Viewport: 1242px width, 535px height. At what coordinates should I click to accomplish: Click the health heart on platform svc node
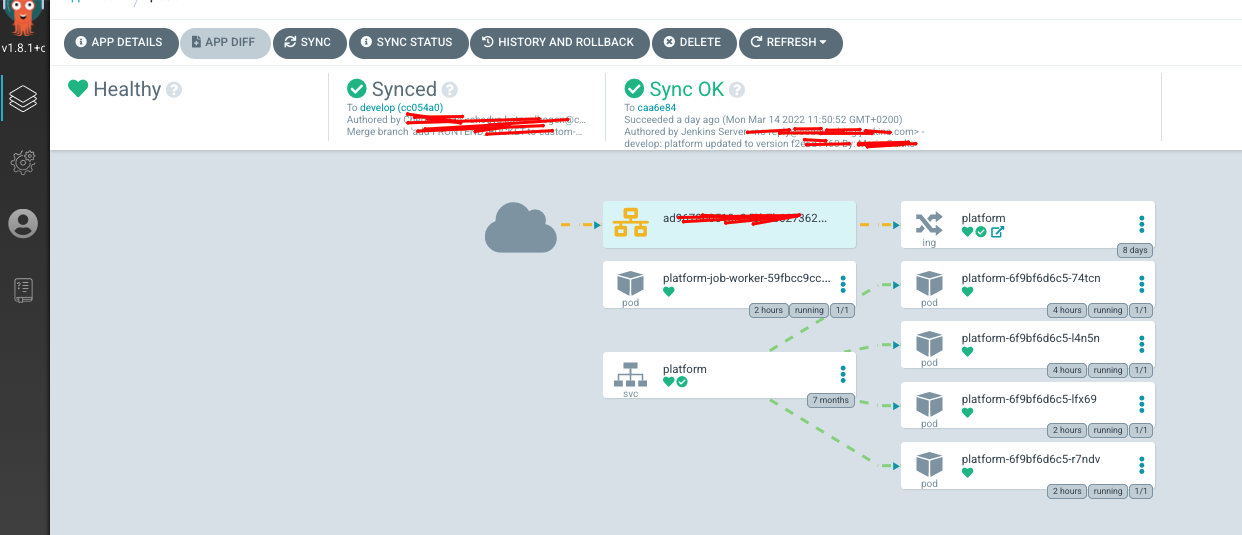click(x=669, y=382)
